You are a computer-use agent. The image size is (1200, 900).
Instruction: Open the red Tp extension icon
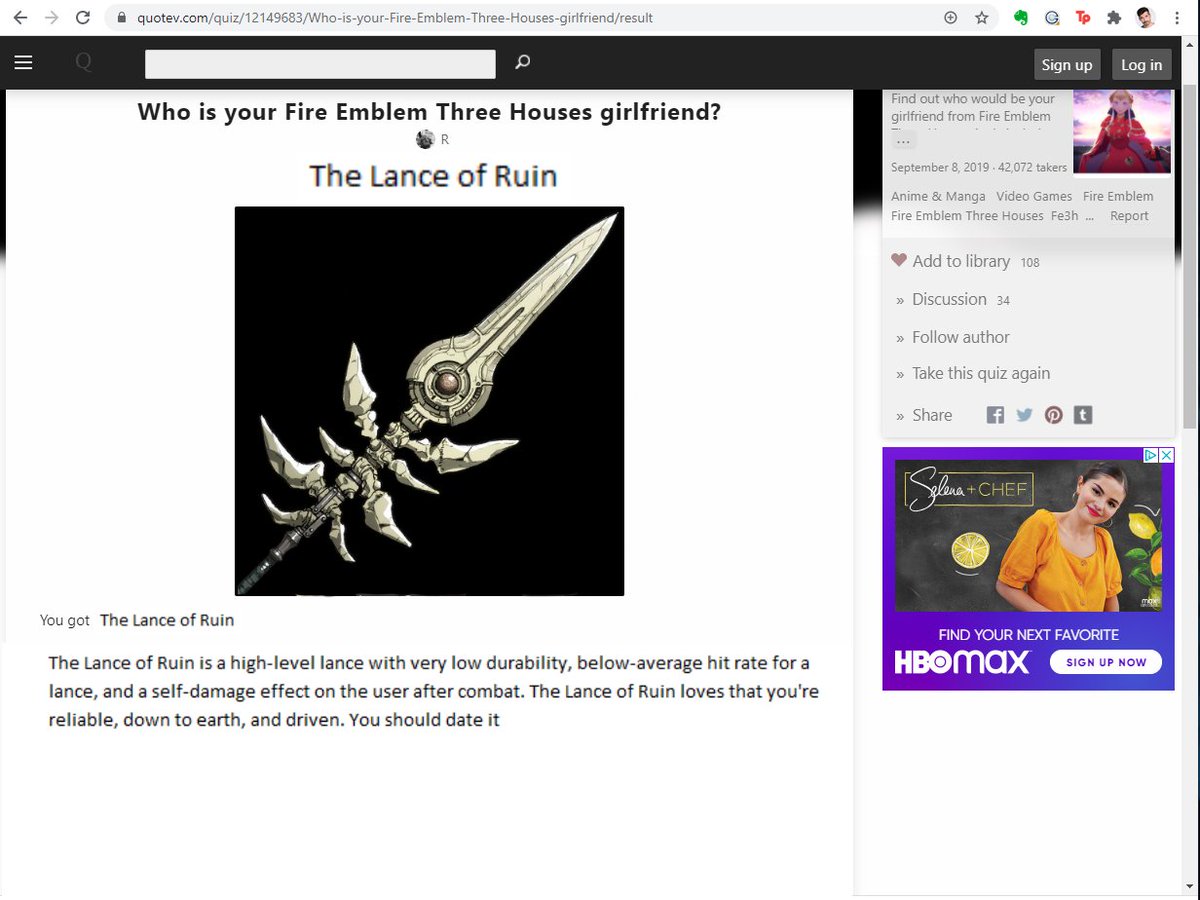1083,18
